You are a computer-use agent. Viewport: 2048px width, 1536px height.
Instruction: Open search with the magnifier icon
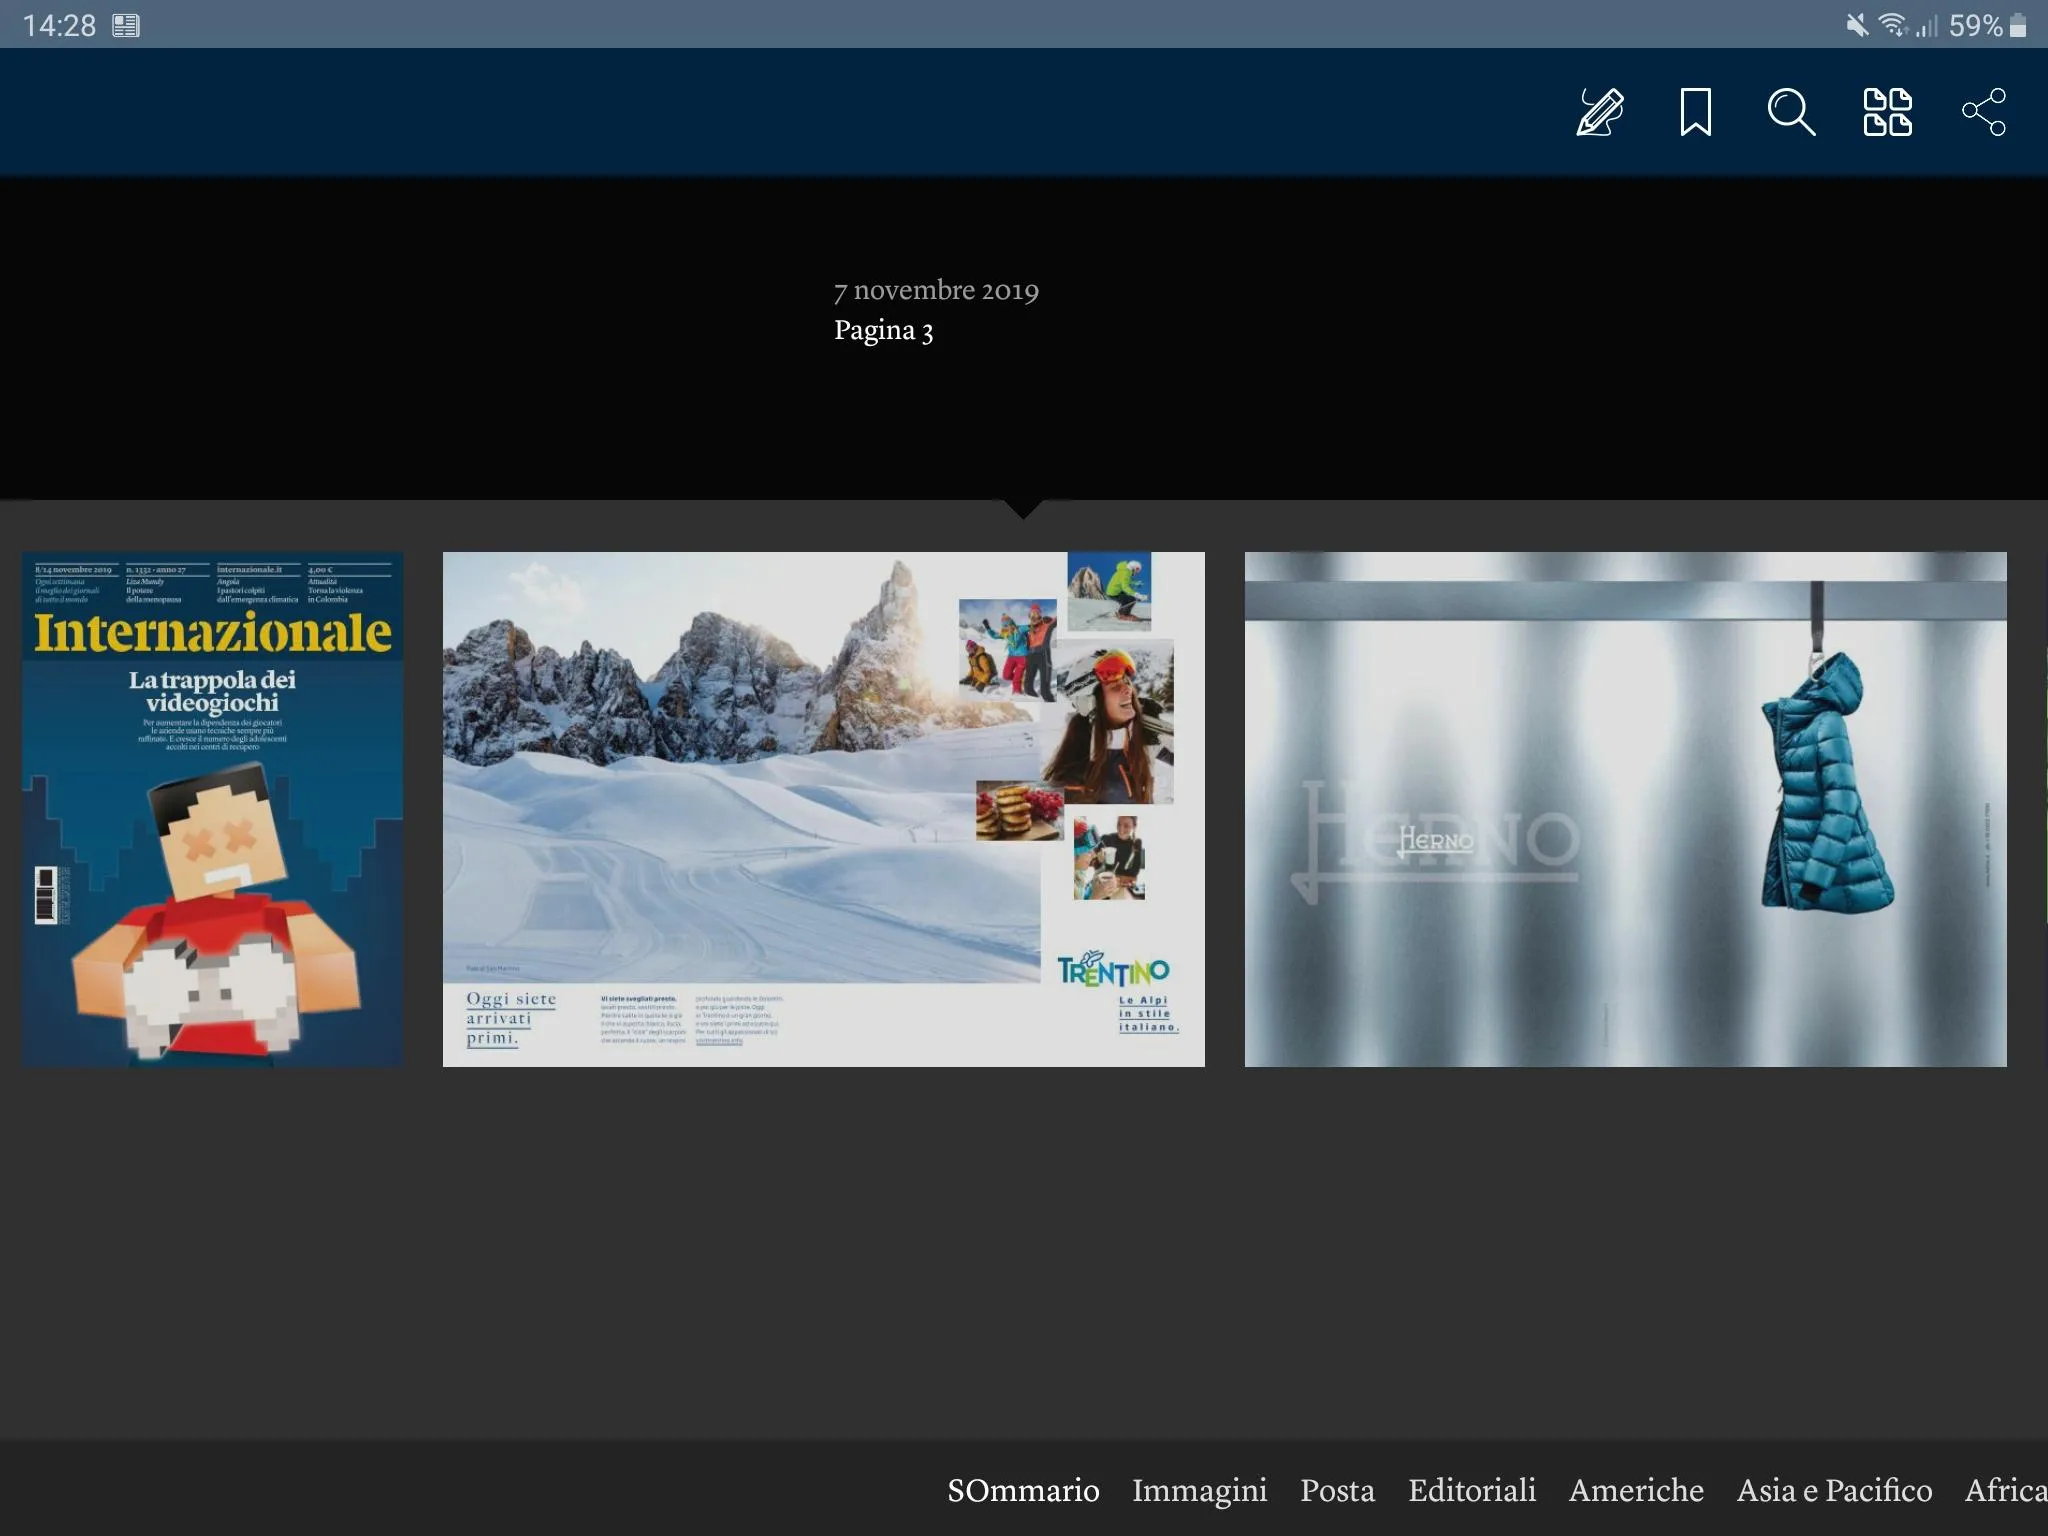point(1791,112)
